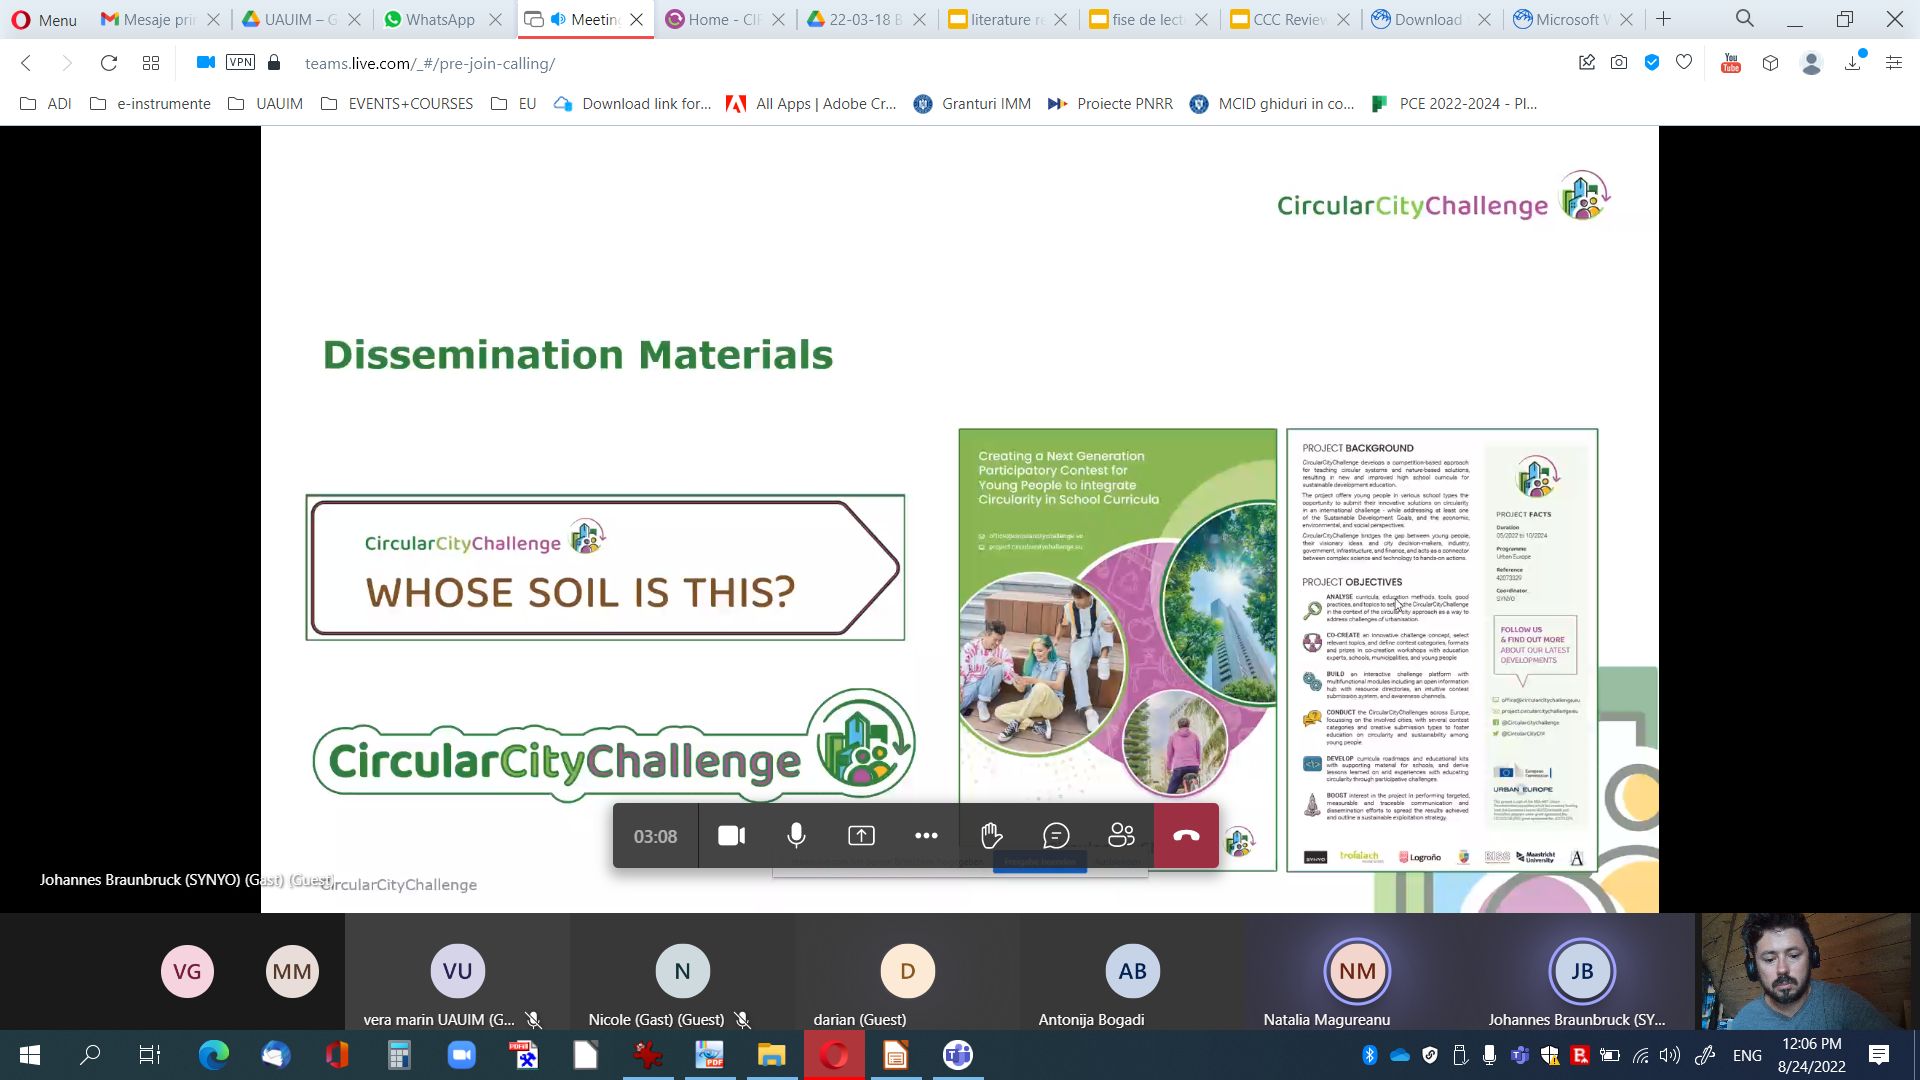Viewport: 1920px width, 1080px height.
Task: Toggle the VPN badge
Action: coord(240,62)
